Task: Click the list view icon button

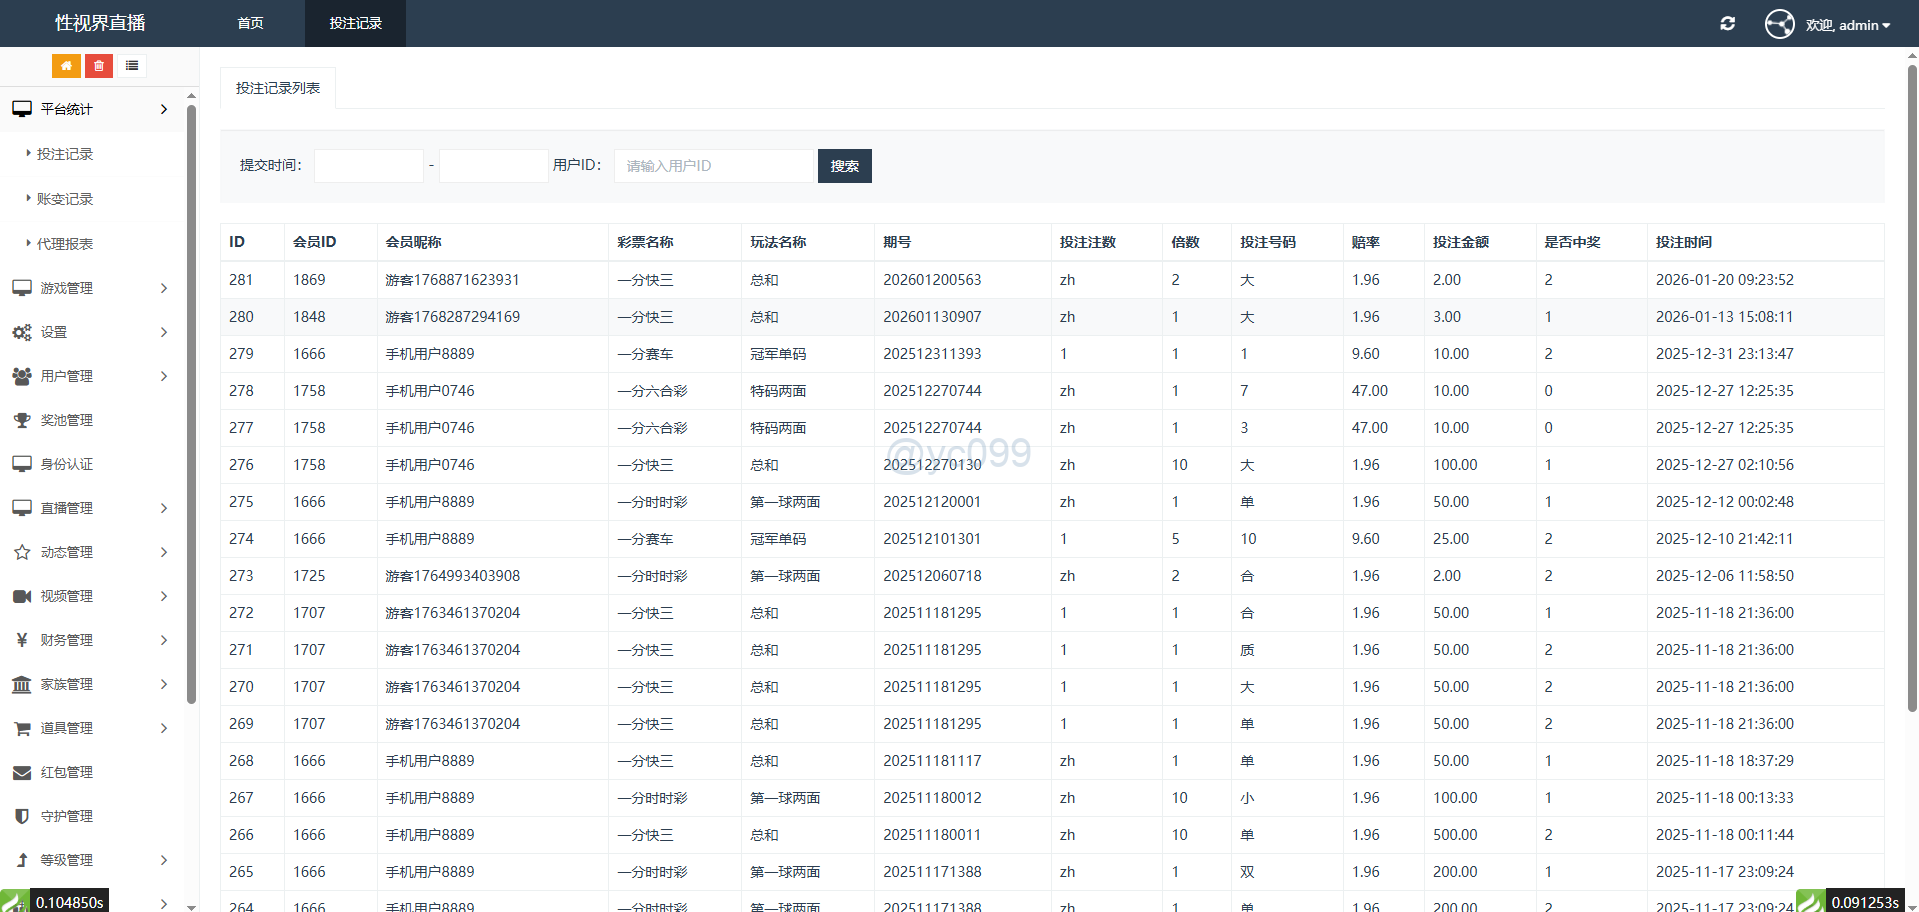Action: pos(131,66)
